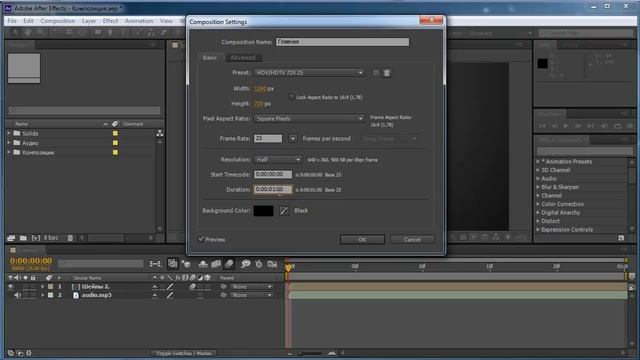Enable Draft 3D in timeline header

coord(187,264)
